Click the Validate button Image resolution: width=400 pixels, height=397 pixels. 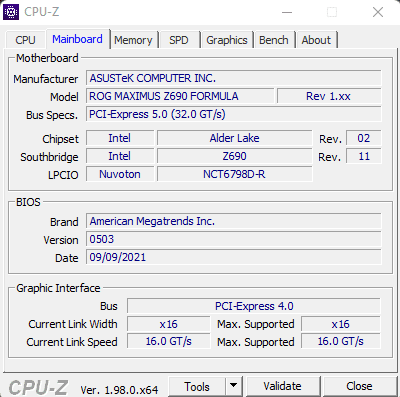tap(282, 387)
